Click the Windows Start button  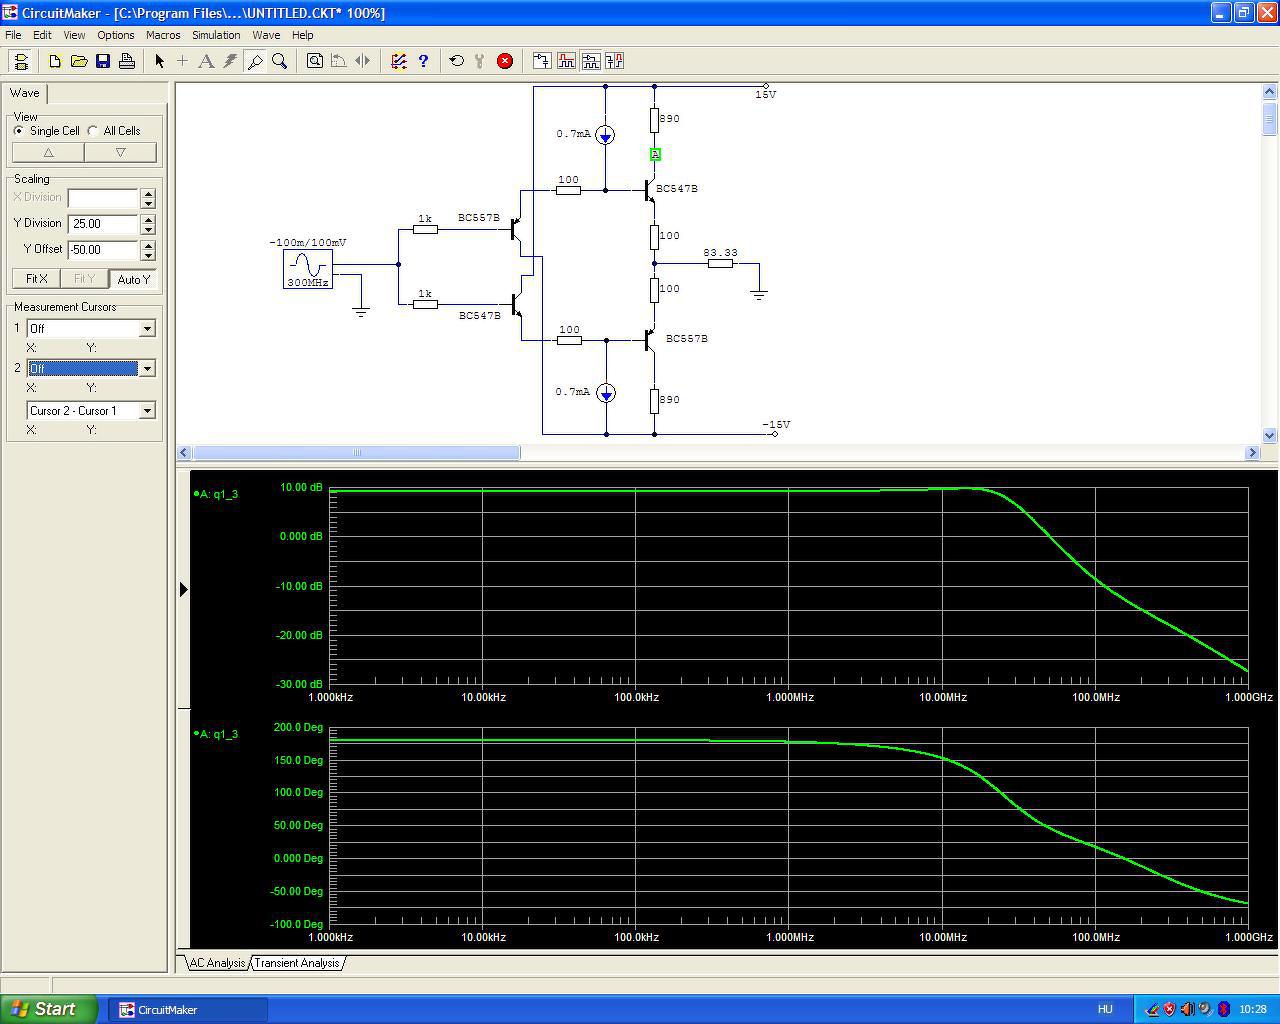pyautogui.click(x=48, y=1009)
